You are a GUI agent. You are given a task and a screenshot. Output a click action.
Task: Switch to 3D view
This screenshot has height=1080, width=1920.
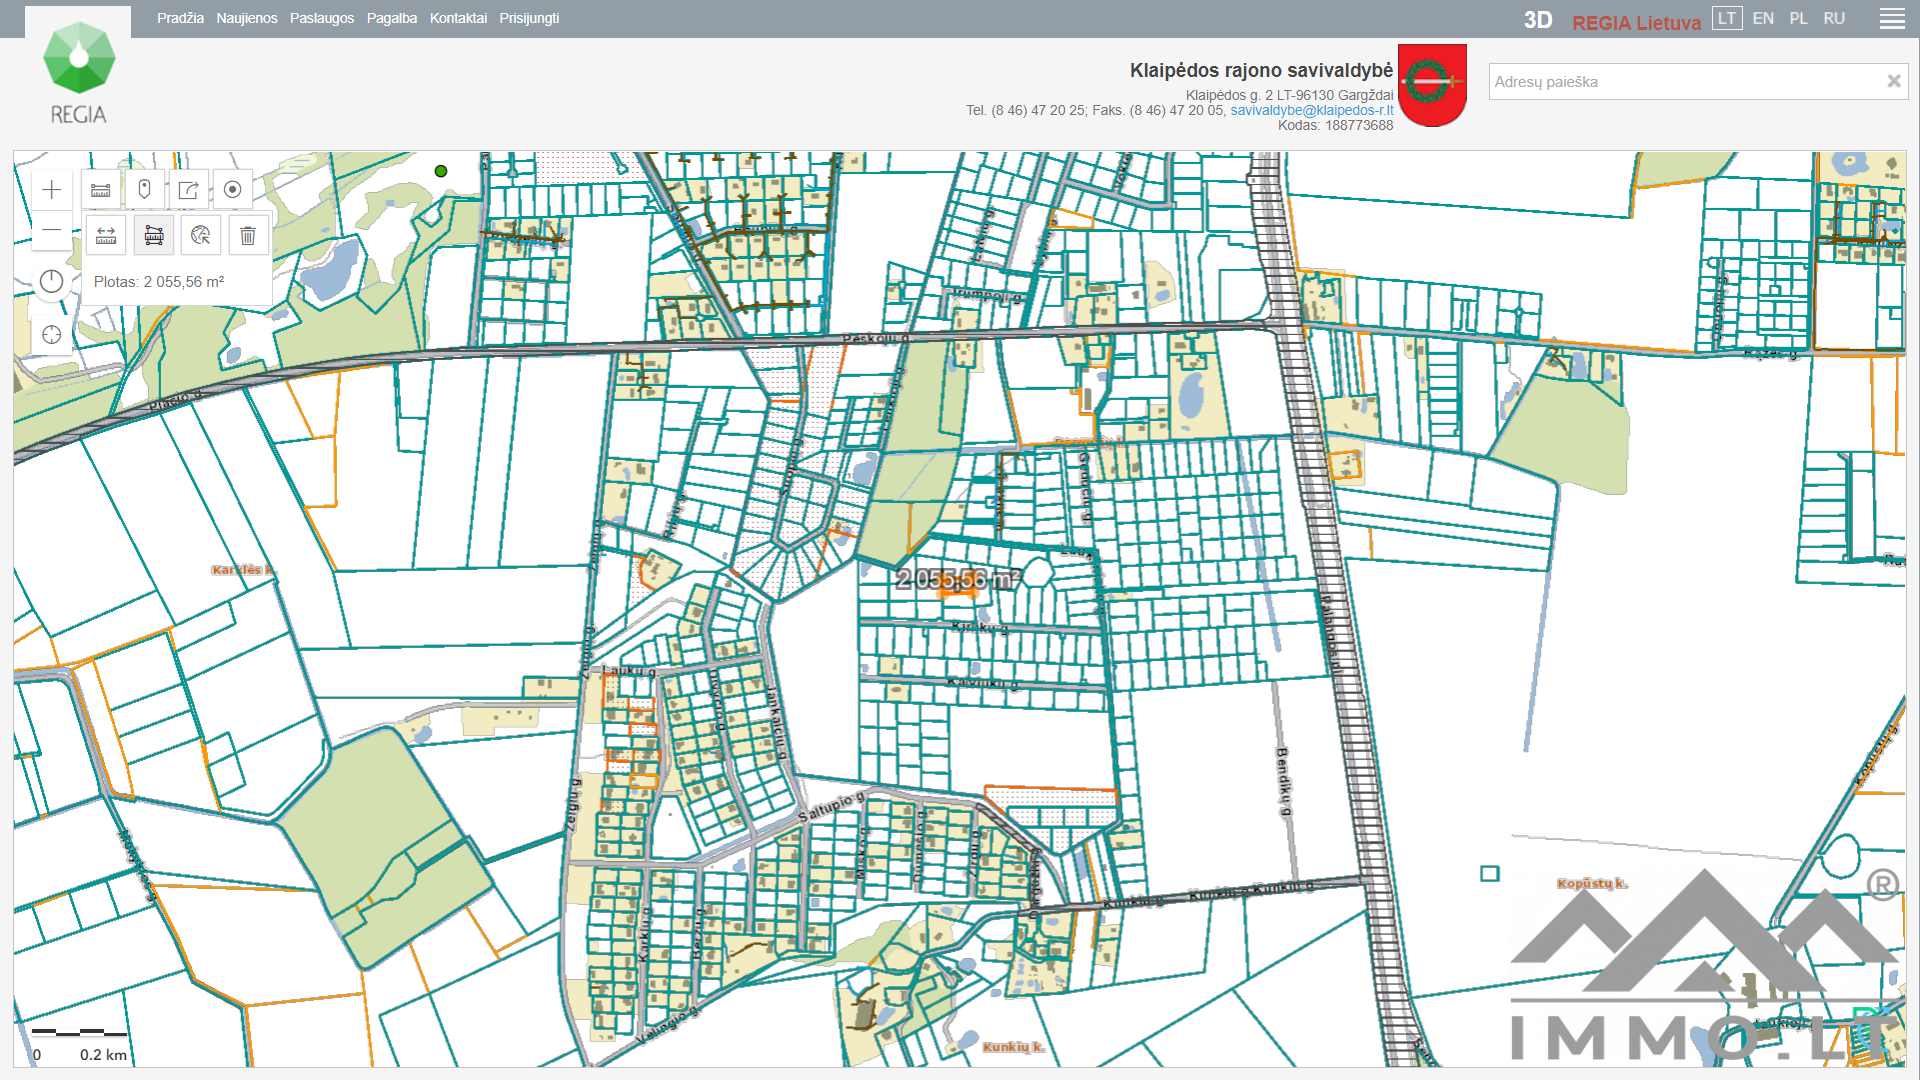pos(1538,21)
